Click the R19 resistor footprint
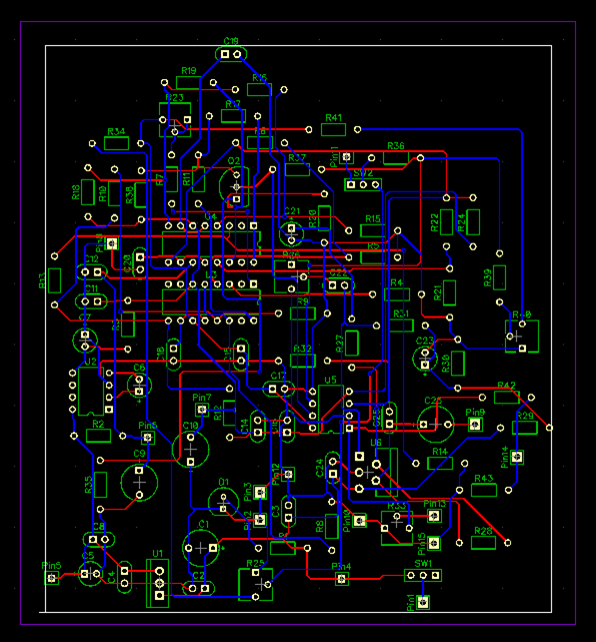 coord(189,83)
